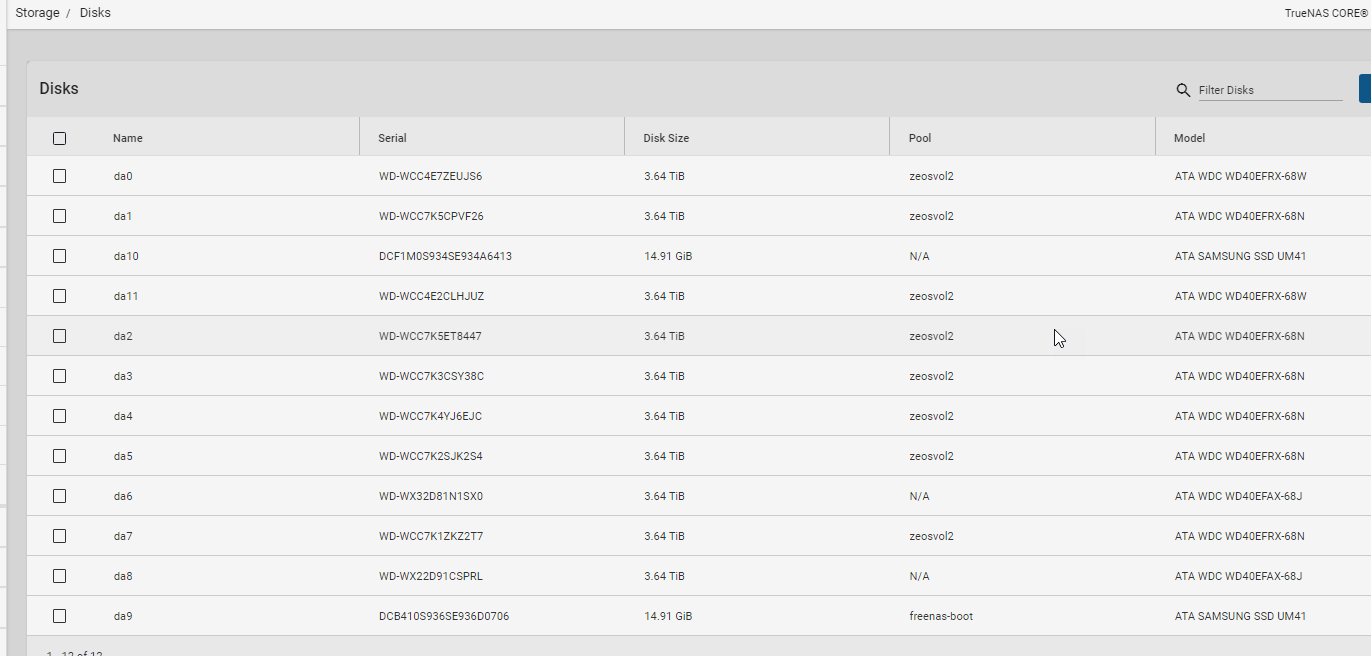Image resolution: width=1371 pixels, height=656 pixels.
Task: Sort by the Pool column header
Action: coord(920,138)
